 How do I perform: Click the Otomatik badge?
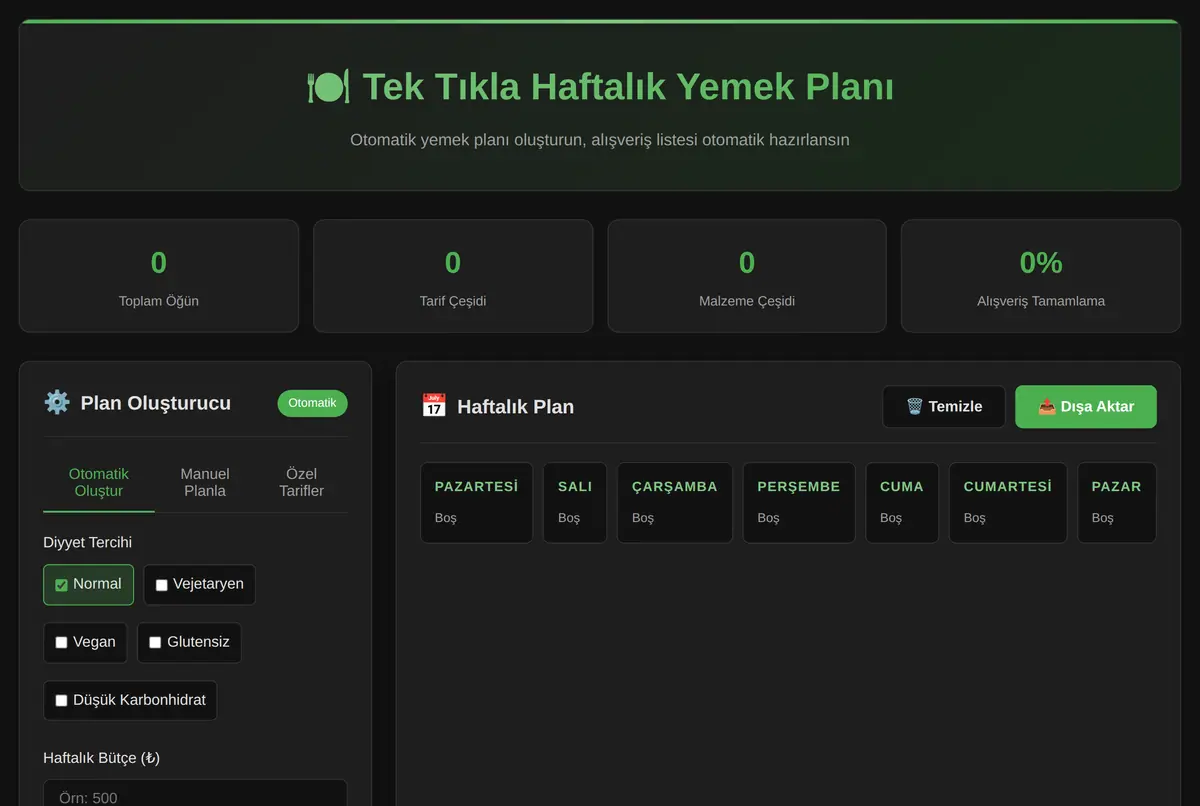312,403
